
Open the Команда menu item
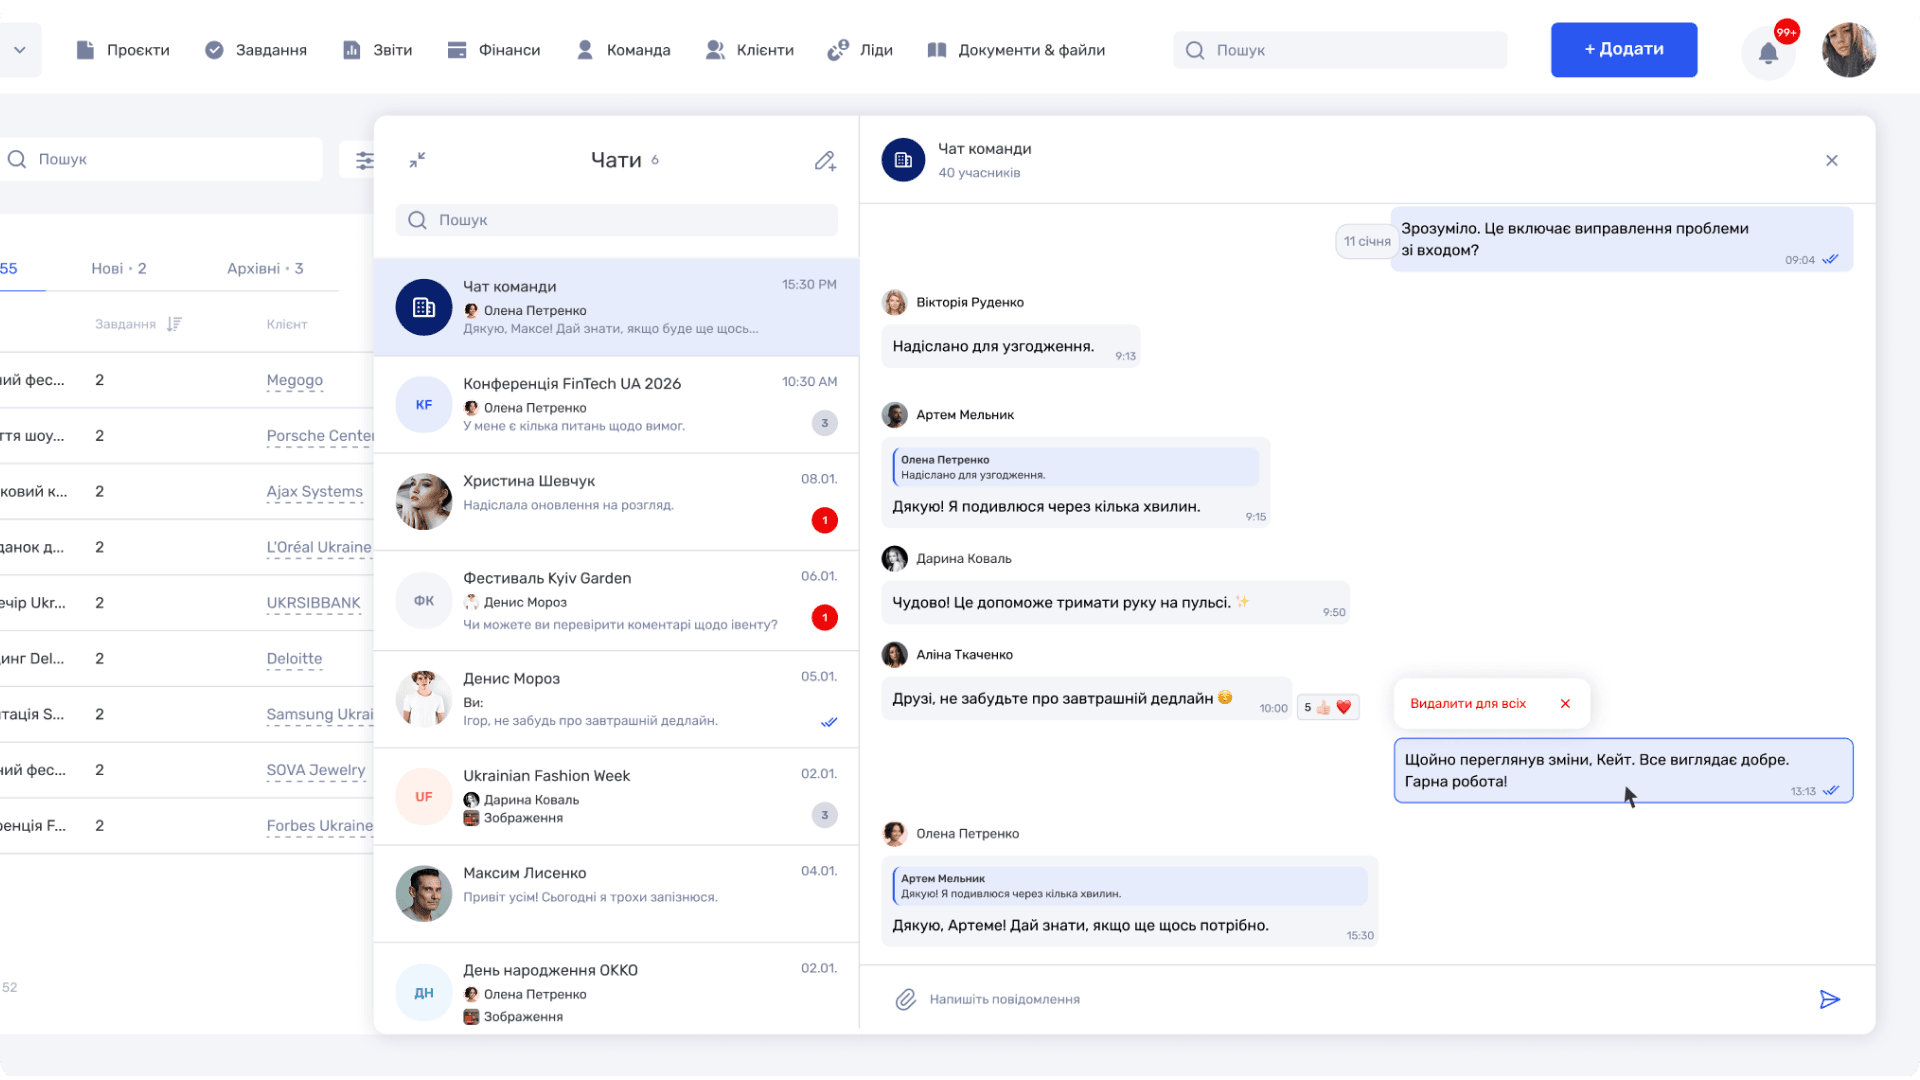[x=623, y=50]
